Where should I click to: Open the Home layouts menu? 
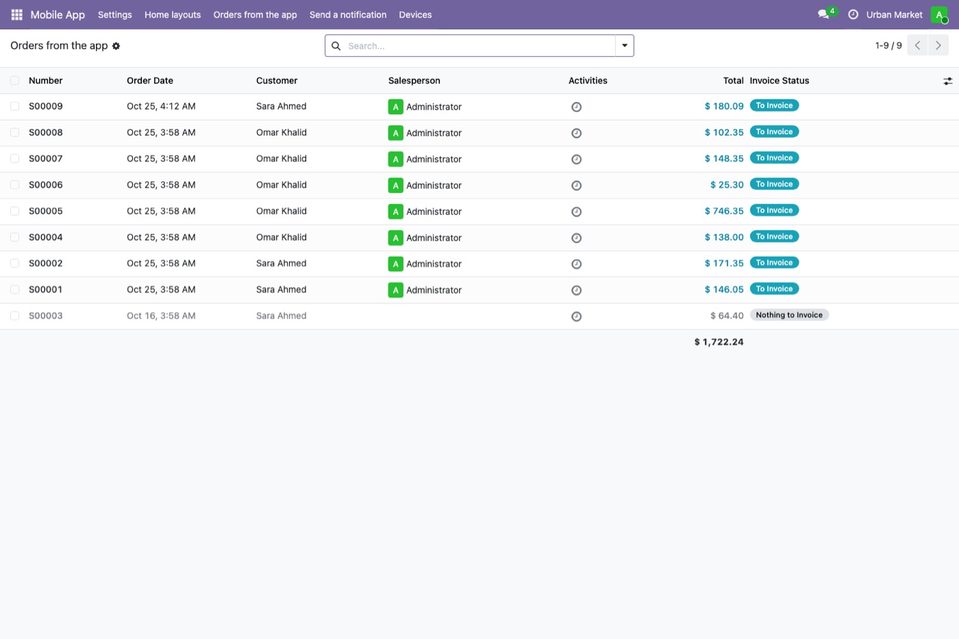tap(172, 15)
